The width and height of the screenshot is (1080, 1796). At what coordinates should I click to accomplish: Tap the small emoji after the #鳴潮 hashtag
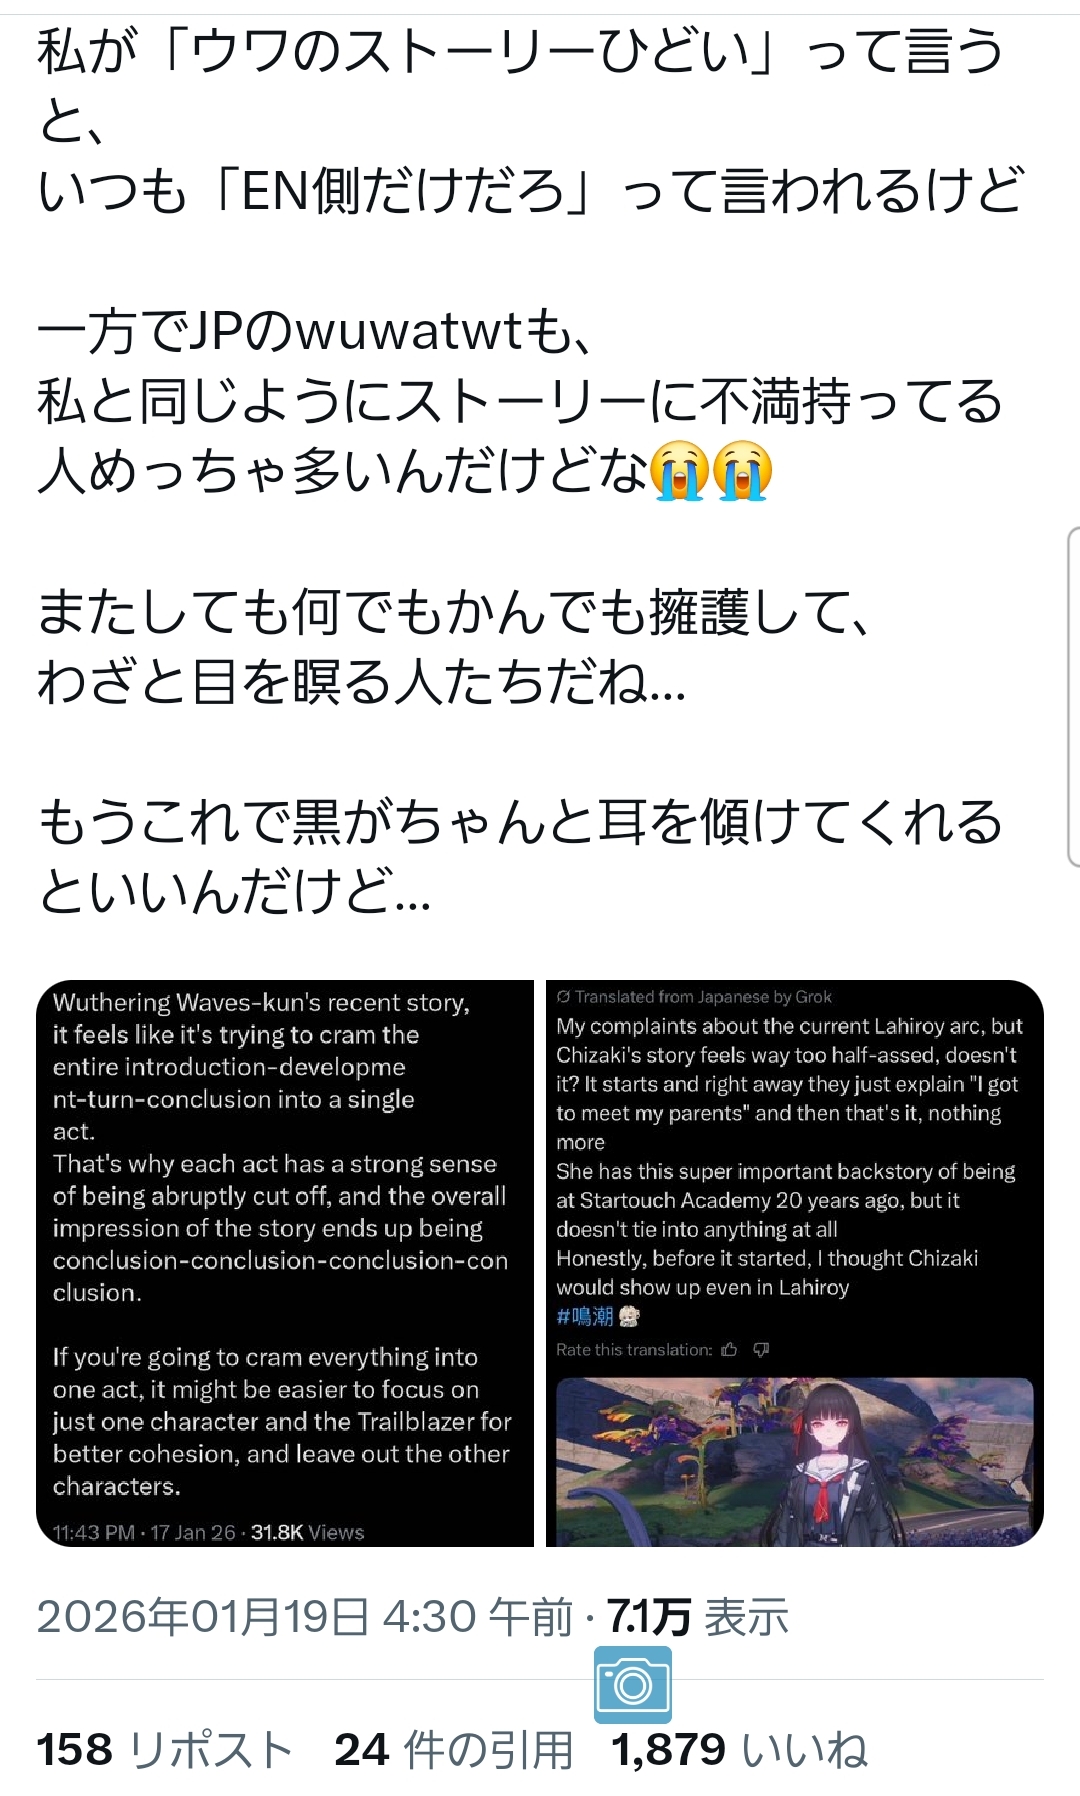pyautogui.click(x=628, y=1316)
